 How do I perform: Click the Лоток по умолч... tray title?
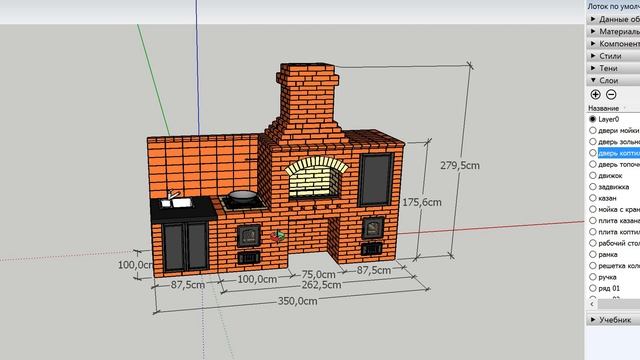coord(613,7)
